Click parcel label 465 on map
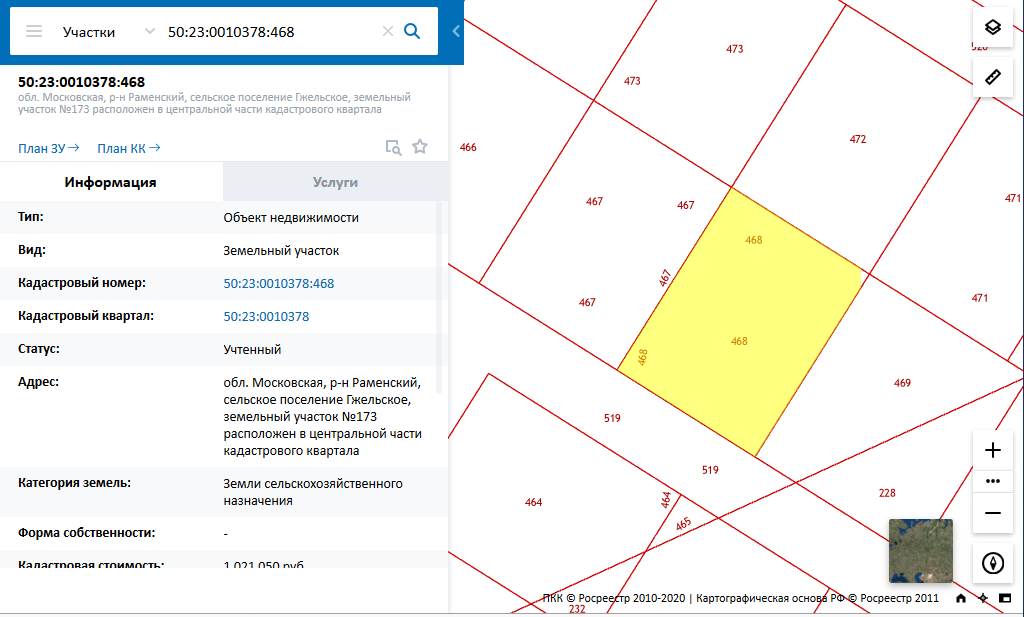Image resolution: width=1024 pixels, height=617 pixels. click(x=683, y=524)
